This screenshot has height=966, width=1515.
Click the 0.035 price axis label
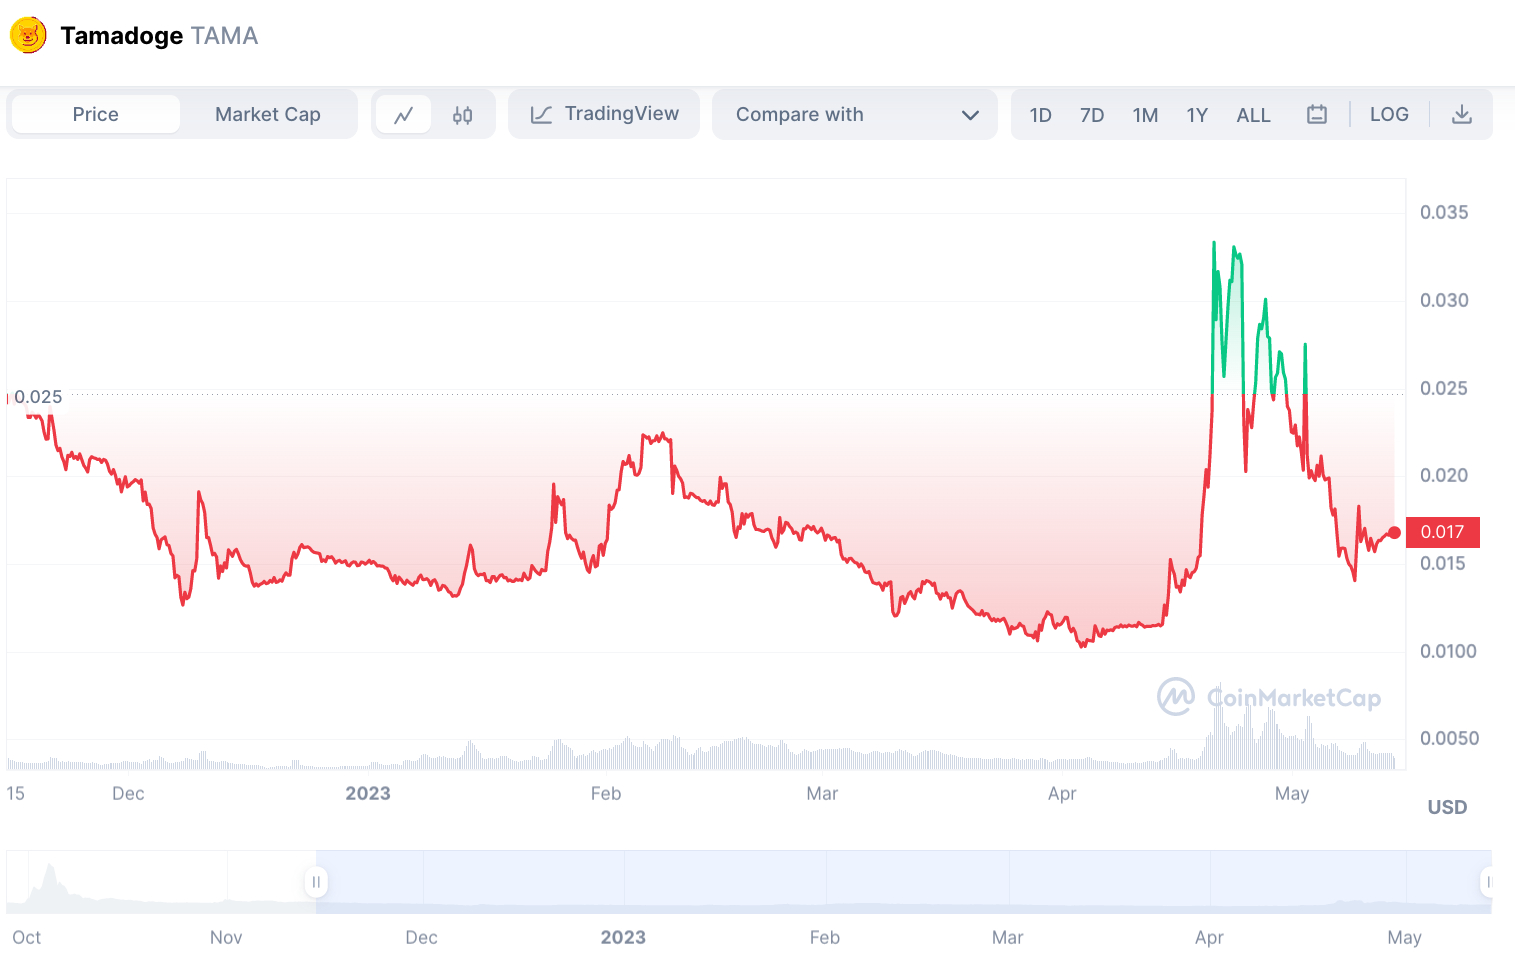pyautogui.click(x=1444, y=212)
